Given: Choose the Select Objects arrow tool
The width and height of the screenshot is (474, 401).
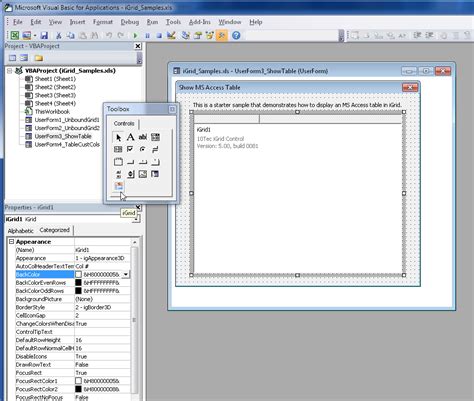Looking at the screenshot, I should (118, 137).
